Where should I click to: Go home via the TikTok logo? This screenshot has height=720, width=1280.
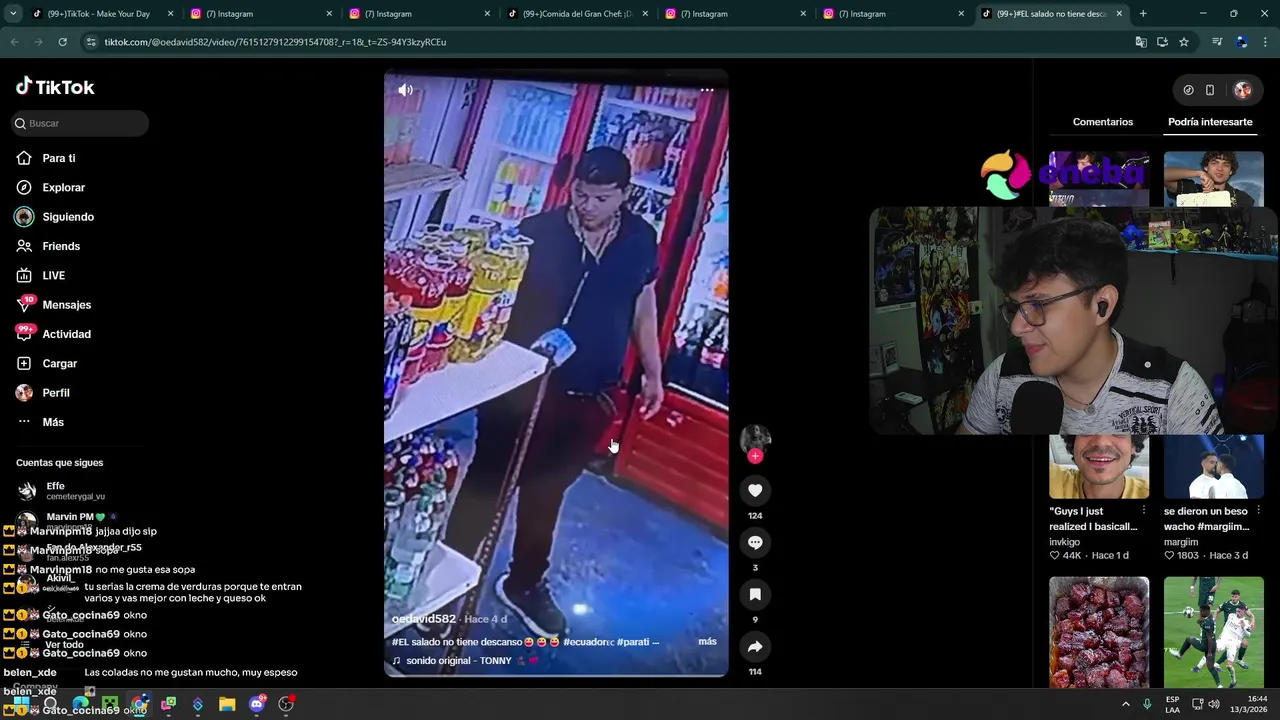[55, 87]
